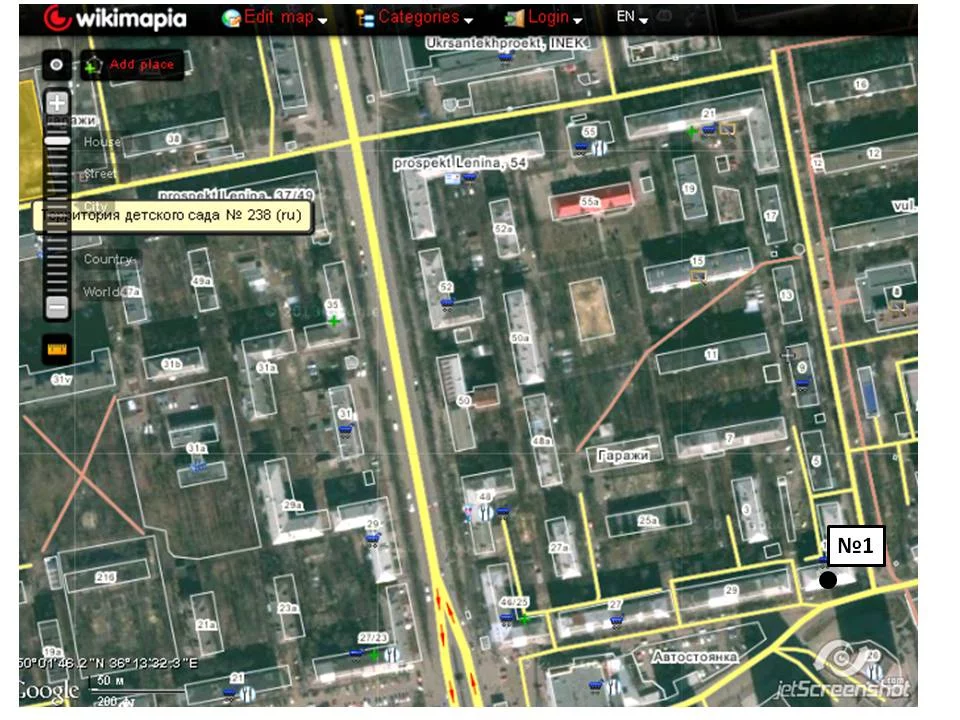Select Street zoom level label
The image size is (960, 720).
99,174
